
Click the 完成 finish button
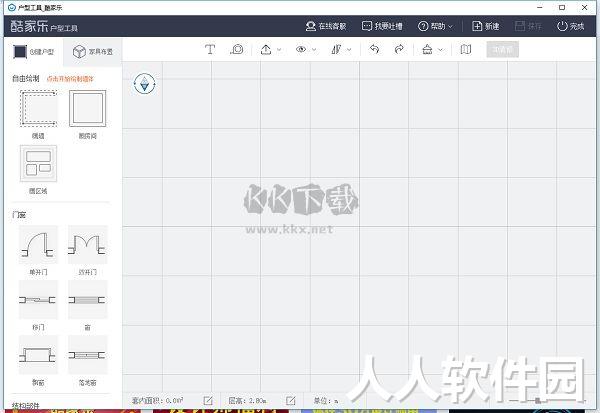(571, 26)
